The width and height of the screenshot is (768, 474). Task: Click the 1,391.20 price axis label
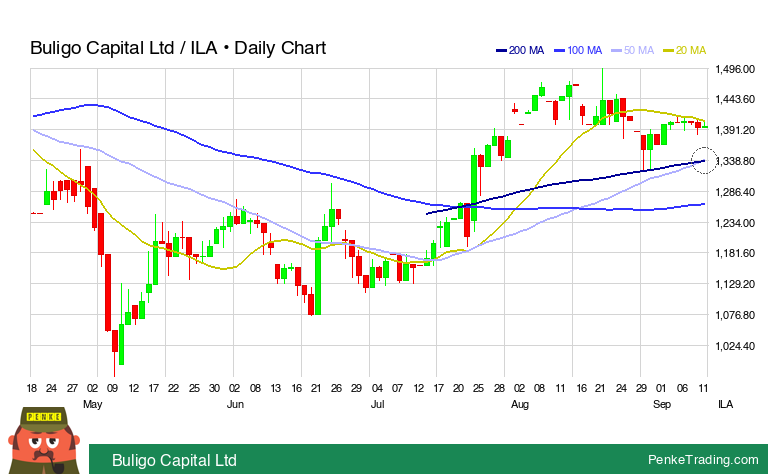click(735, 130)
